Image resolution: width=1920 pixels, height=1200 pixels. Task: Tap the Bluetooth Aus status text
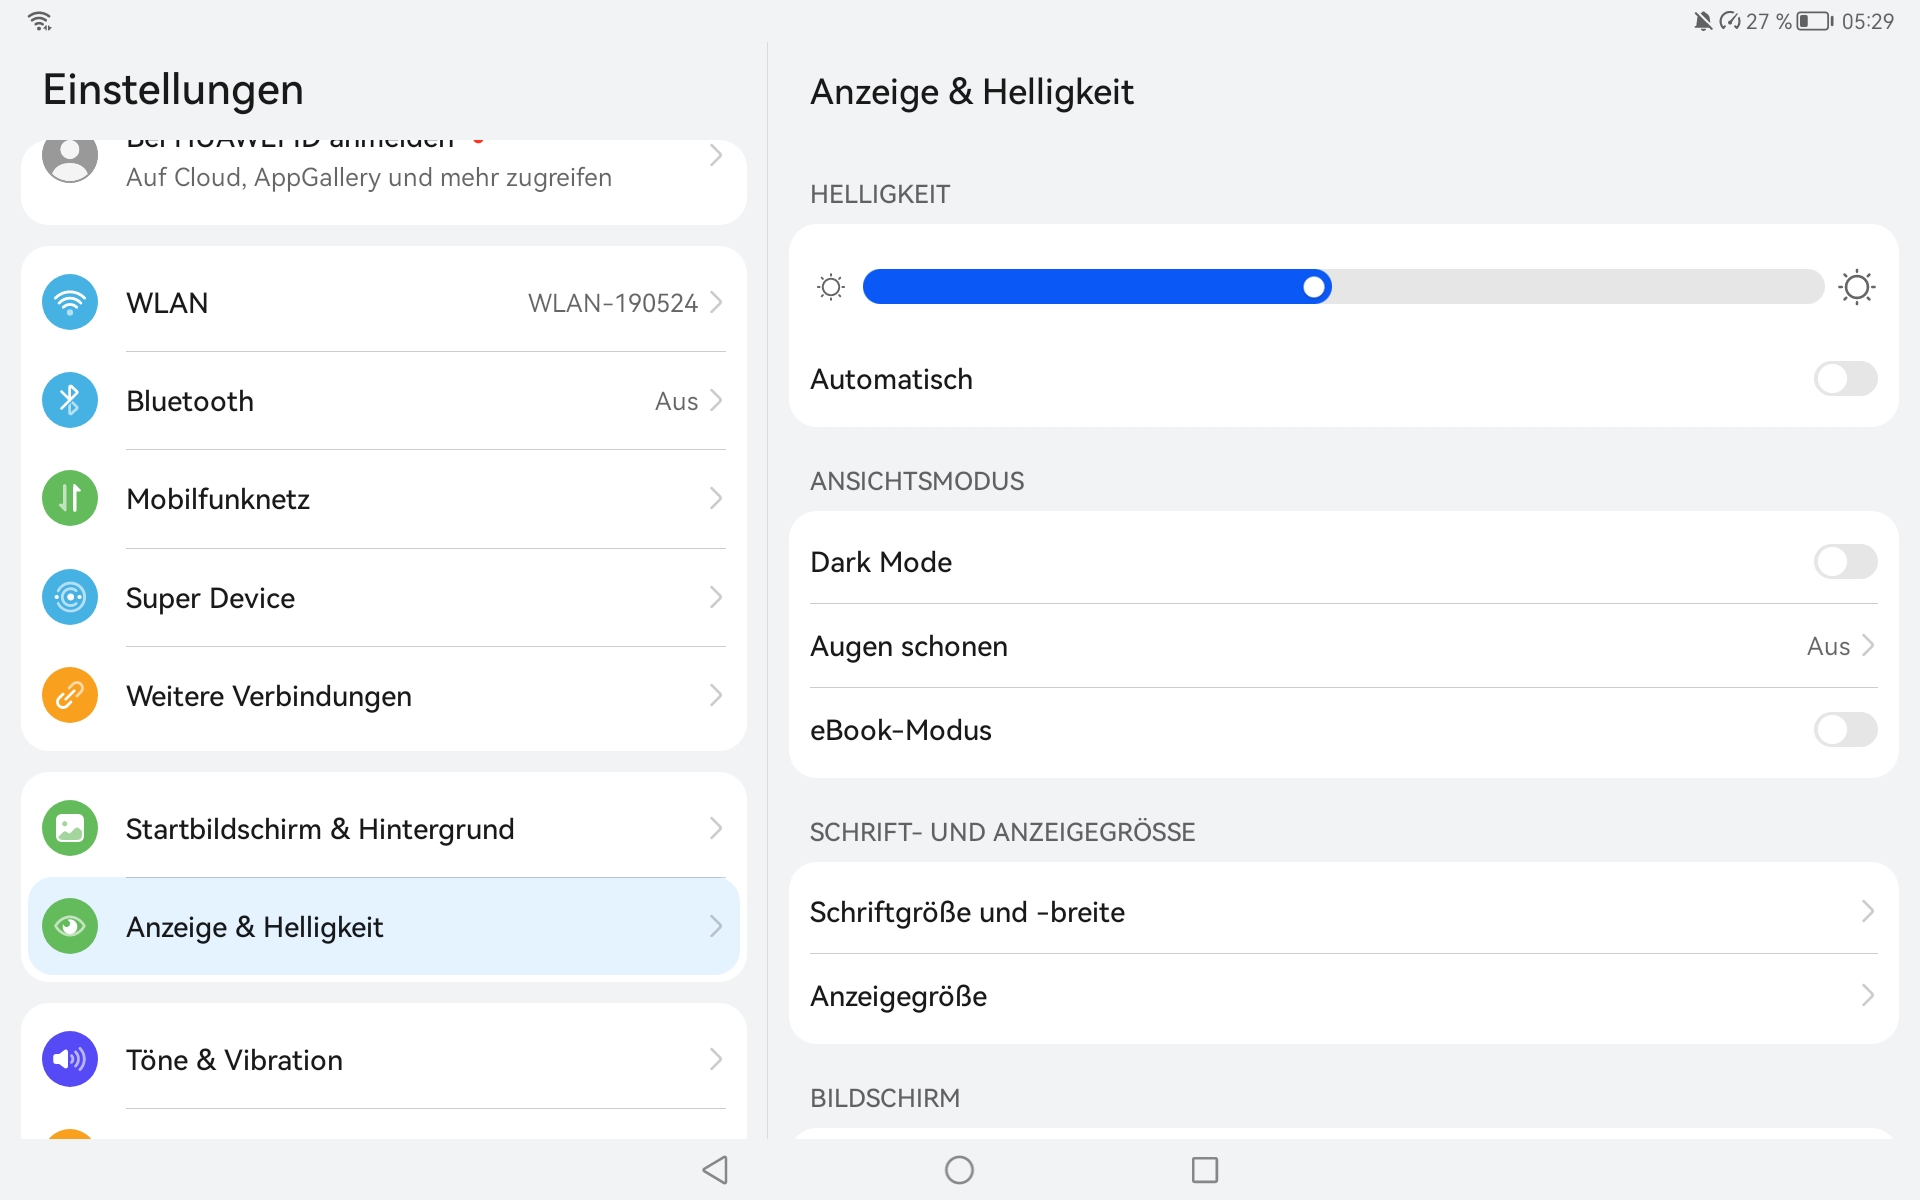coord(676,401)
